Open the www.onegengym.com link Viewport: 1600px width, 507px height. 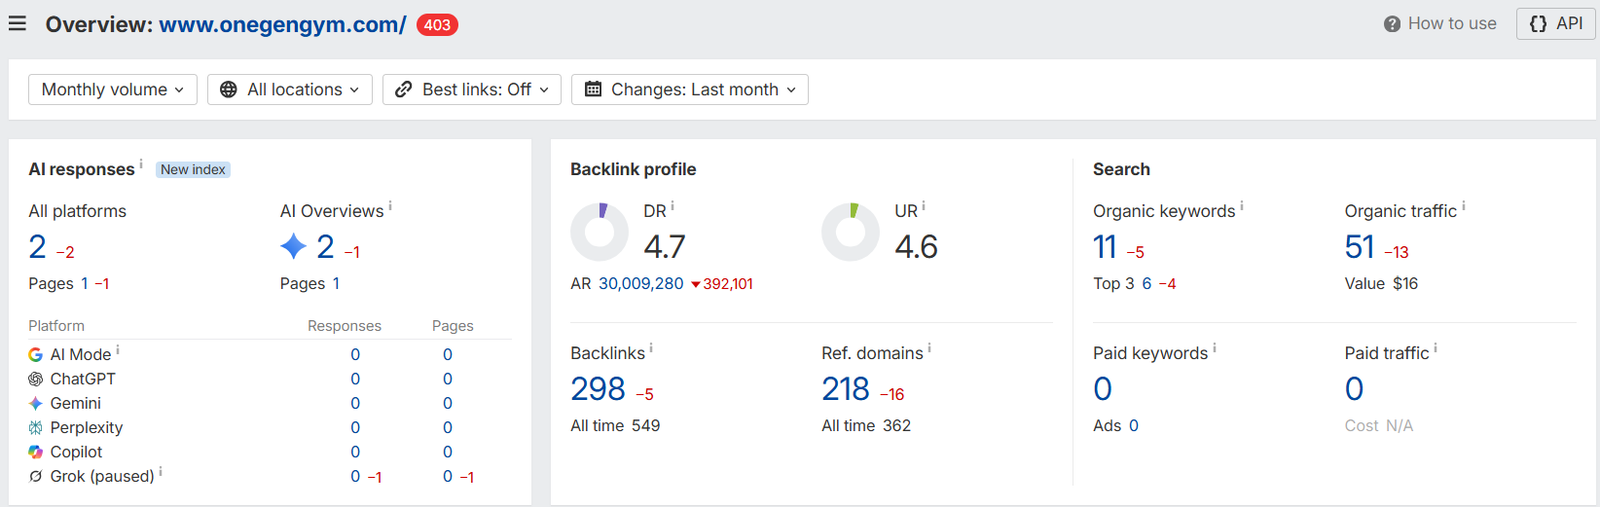pos(283,25)
